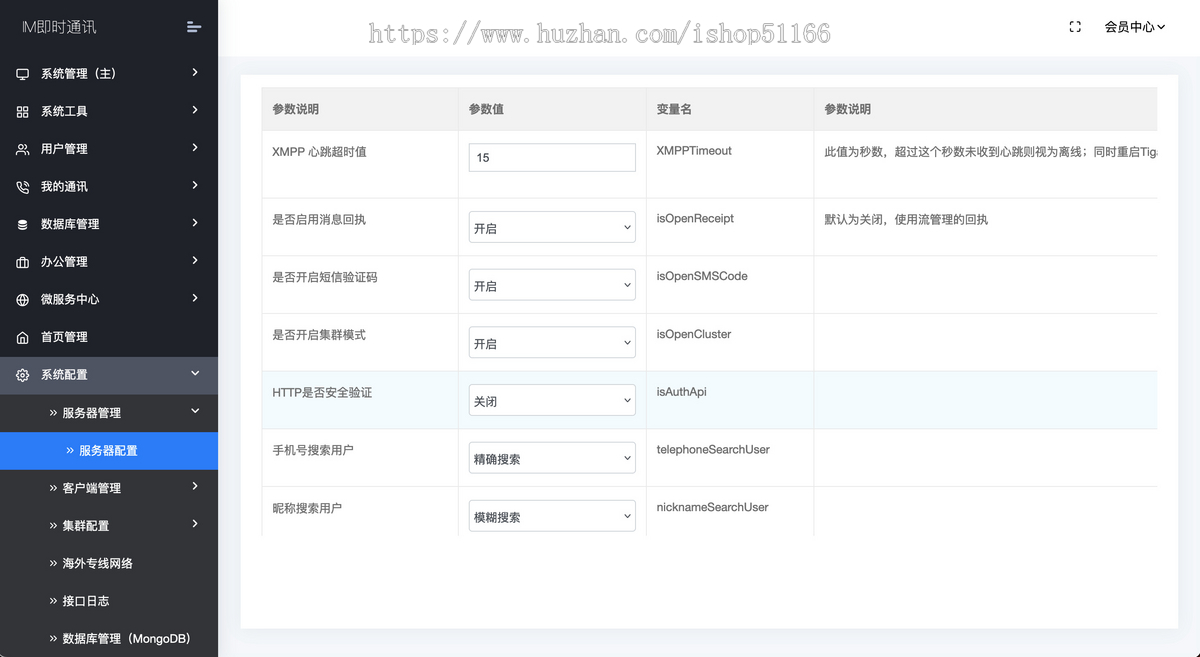Open the 是否启用消息回执 dropdown
Image resolution: width=1200 pixels, height=657 pixels.
click(552, 227)
